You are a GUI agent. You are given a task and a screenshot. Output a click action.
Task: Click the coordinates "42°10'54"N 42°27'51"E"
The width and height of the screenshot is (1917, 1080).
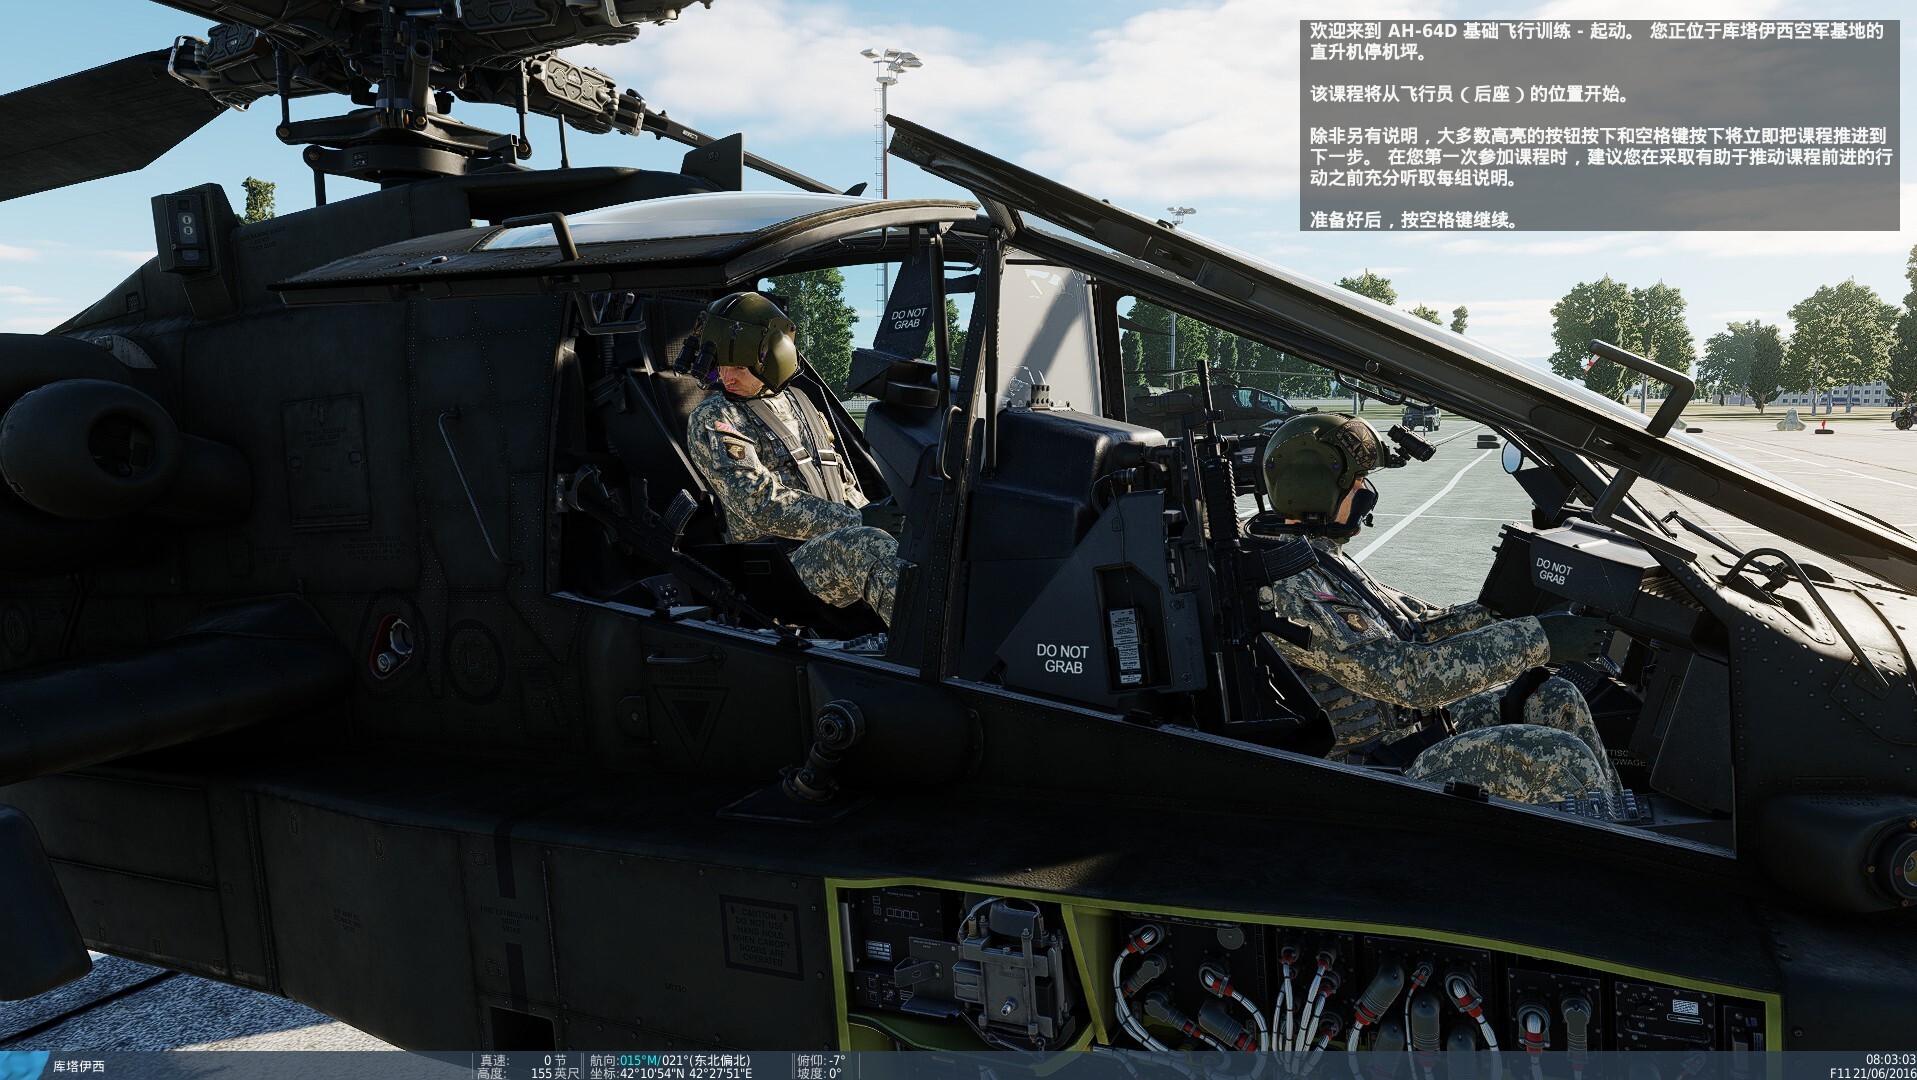click(x=685, y=1073)
